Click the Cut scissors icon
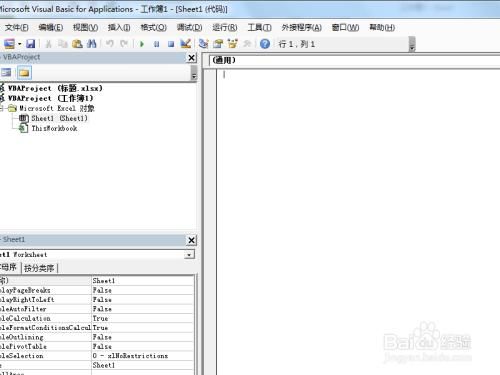This screenshot has height=375, width=500. coord(48,44)
